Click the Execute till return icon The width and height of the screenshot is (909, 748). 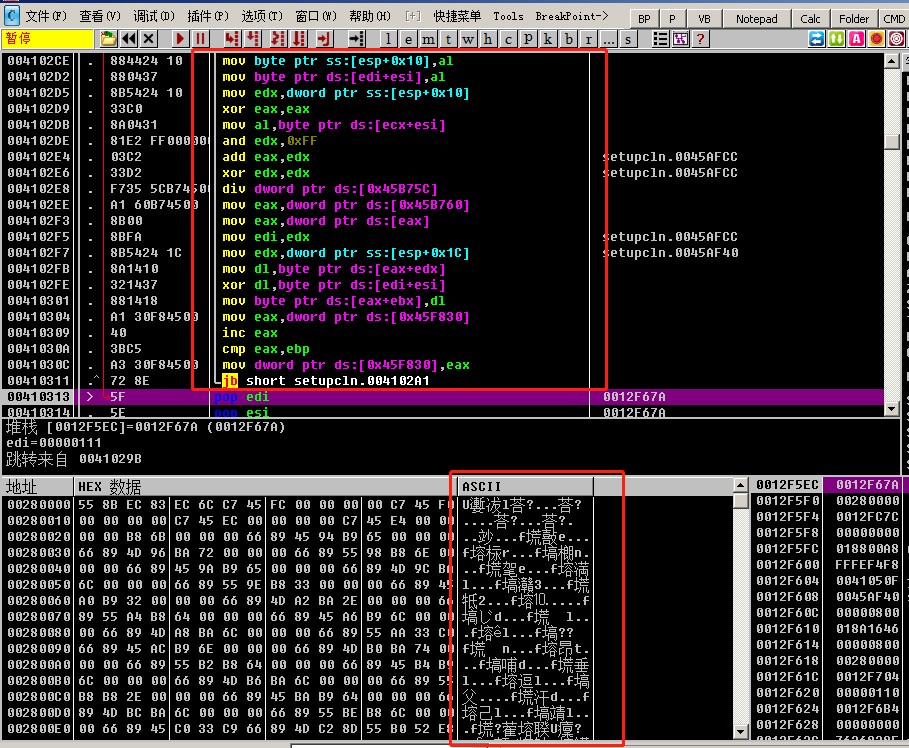(323, 39)
